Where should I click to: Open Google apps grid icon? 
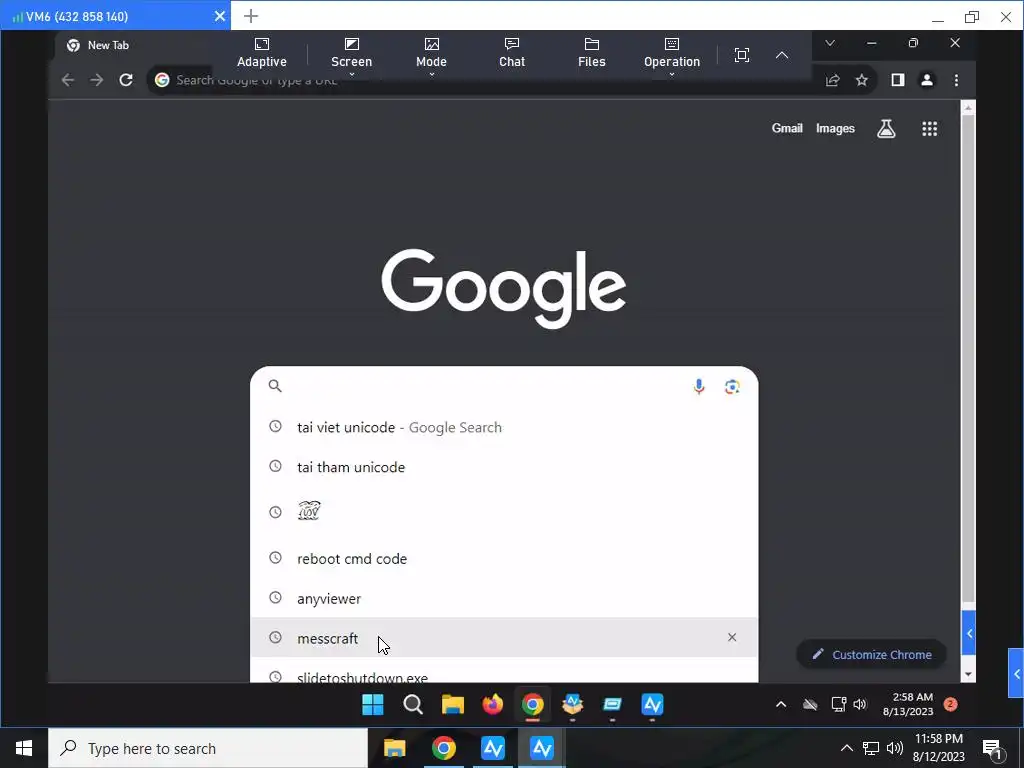tap(929, 129)
